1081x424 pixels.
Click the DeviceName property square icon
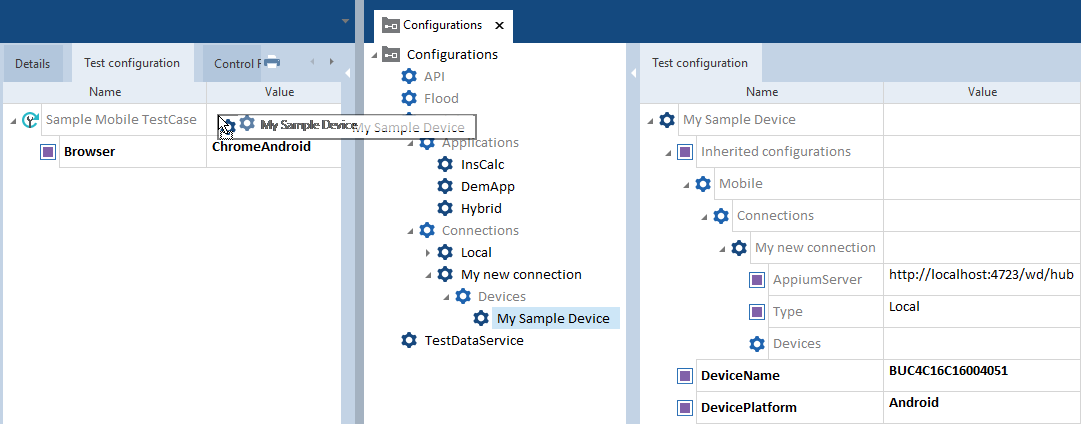tap(685, 376)
